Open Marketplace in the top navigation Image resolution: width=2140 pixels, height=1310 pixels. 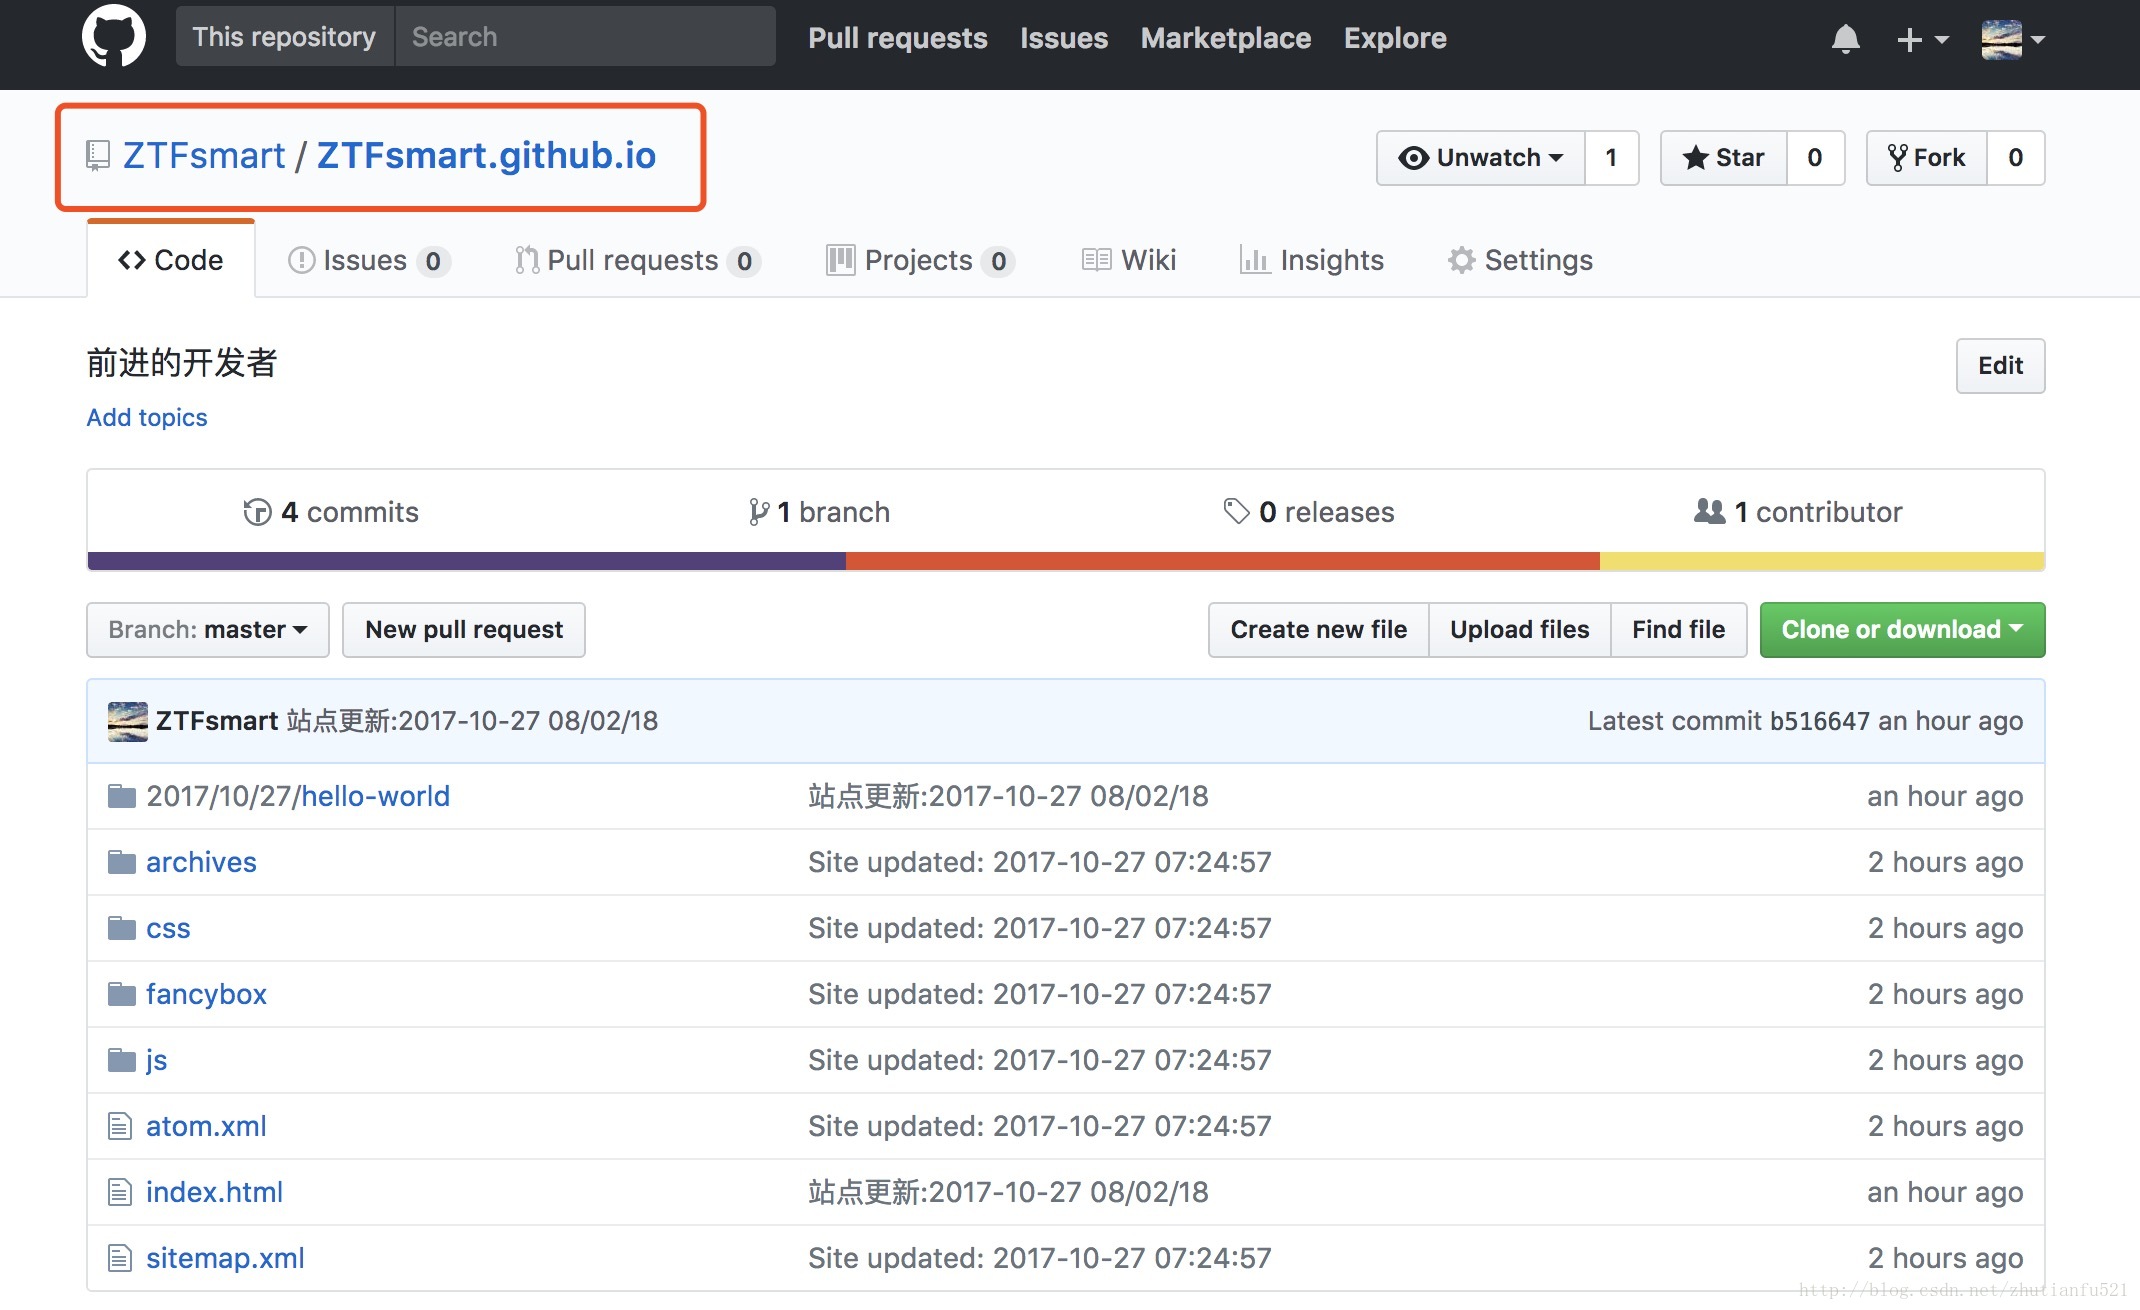point(1226,38)
